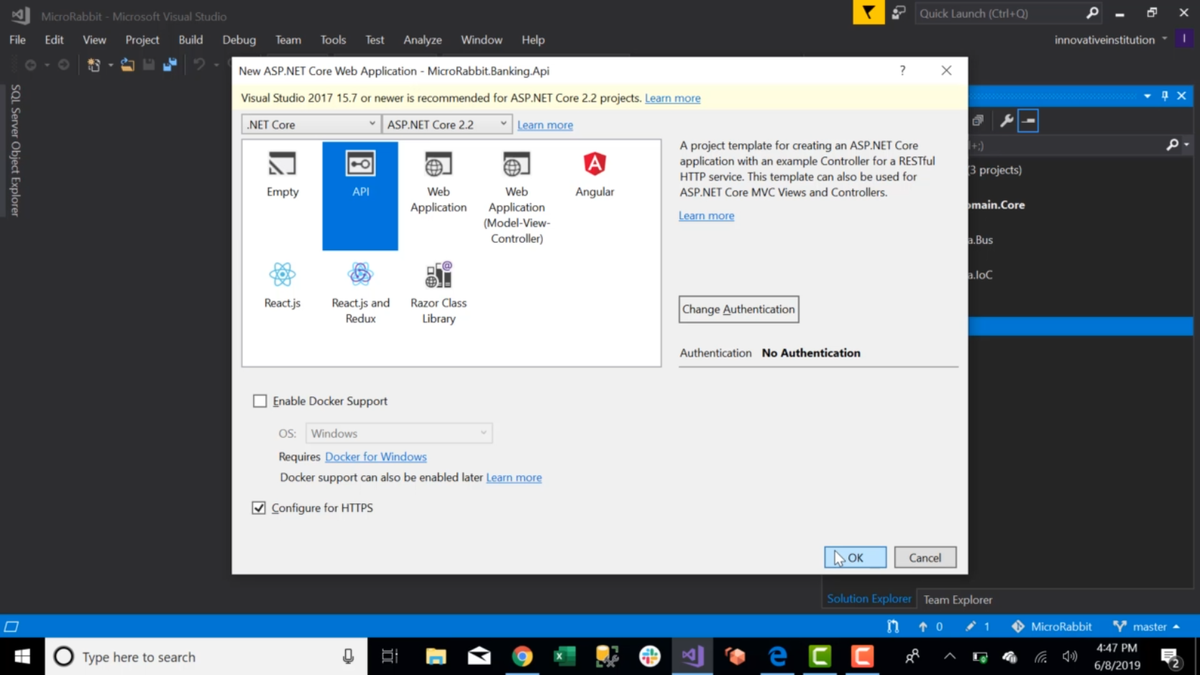Open the Analyze menu

pos(422,40)
